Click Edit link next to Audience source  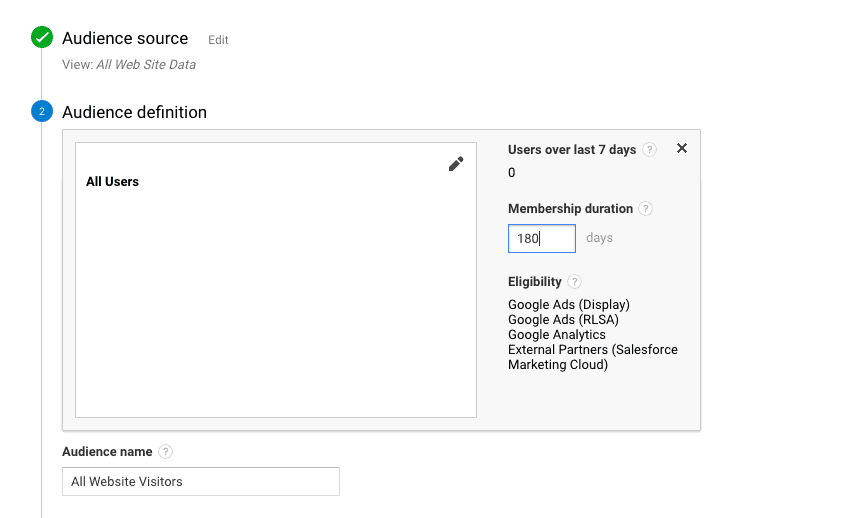218,40
